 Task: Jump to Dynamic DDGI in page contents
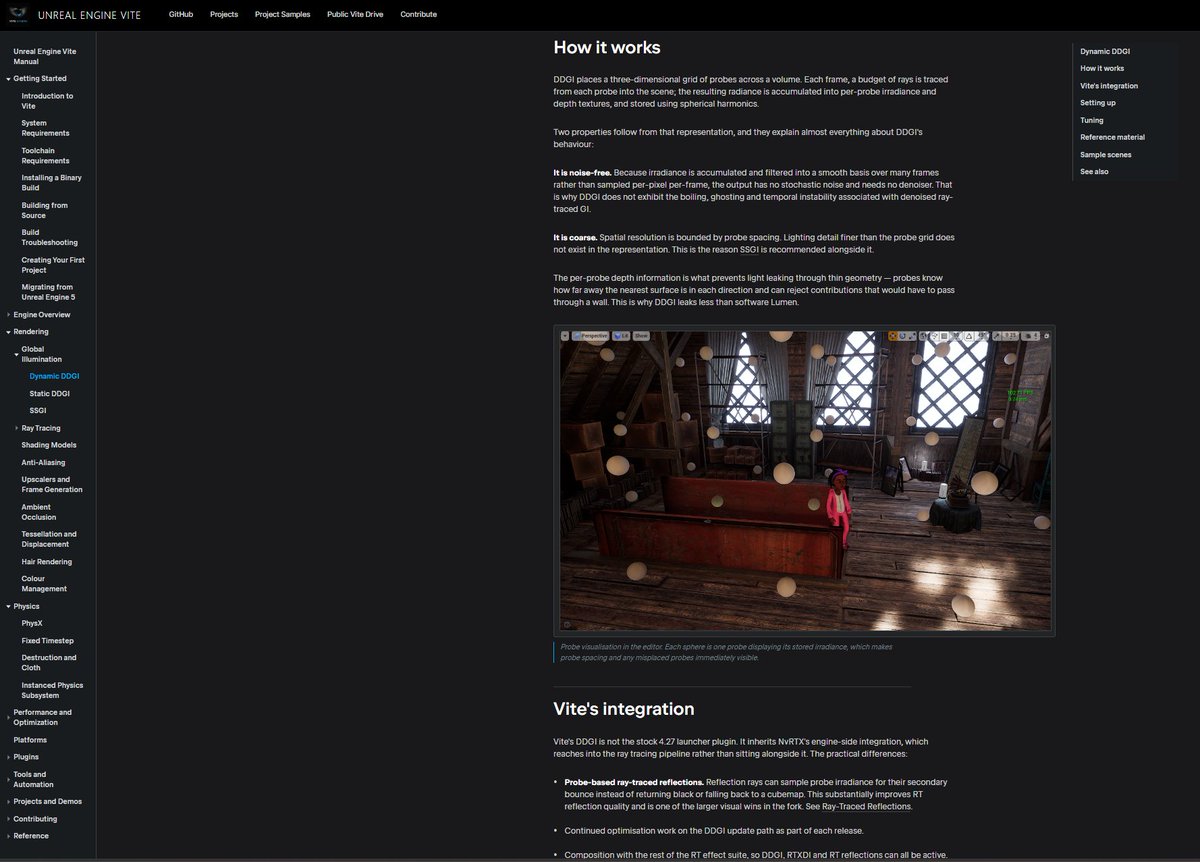coord(1105,51)
